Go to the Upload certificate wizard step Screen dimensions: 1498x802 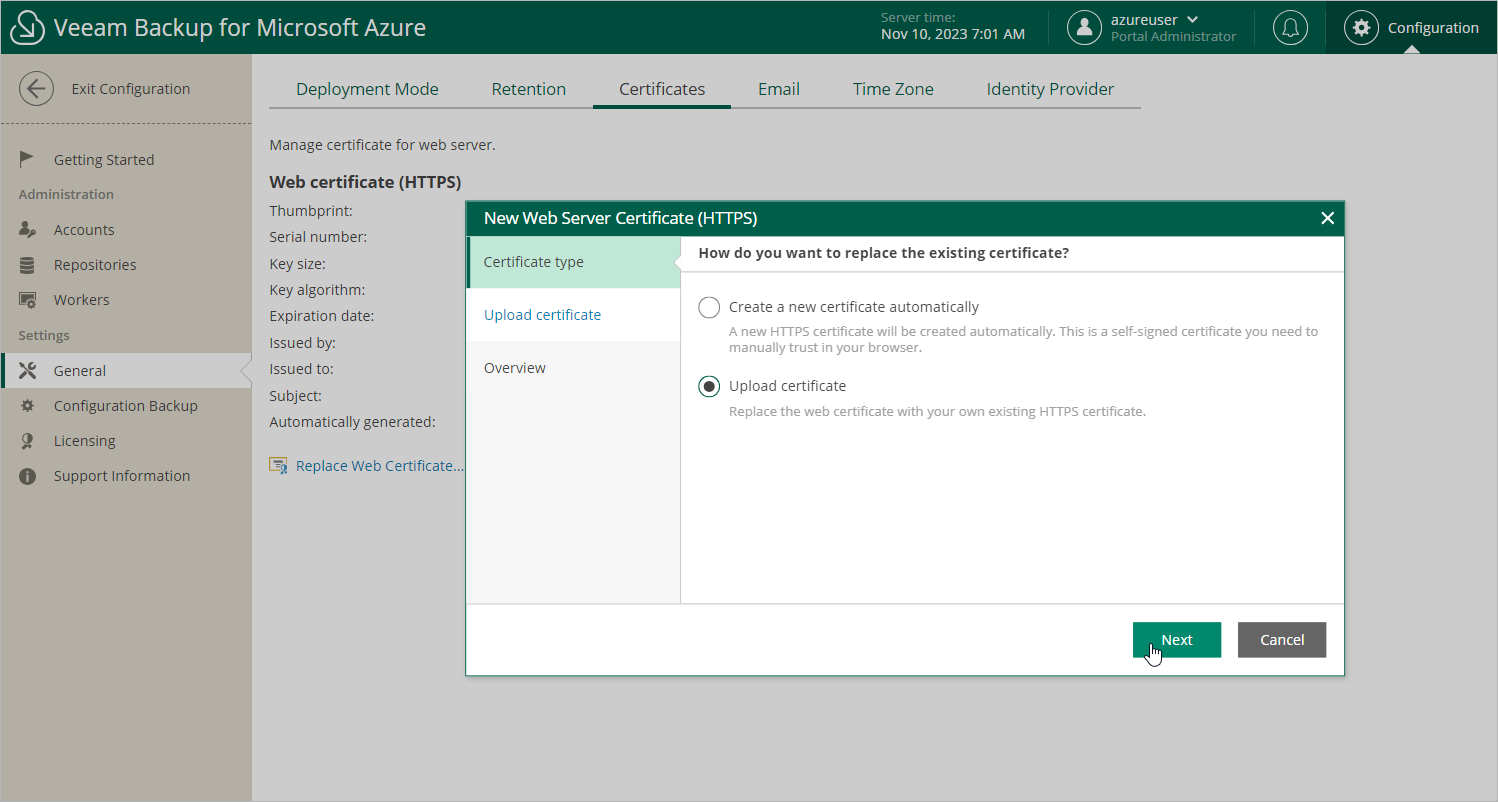(573, 315)
